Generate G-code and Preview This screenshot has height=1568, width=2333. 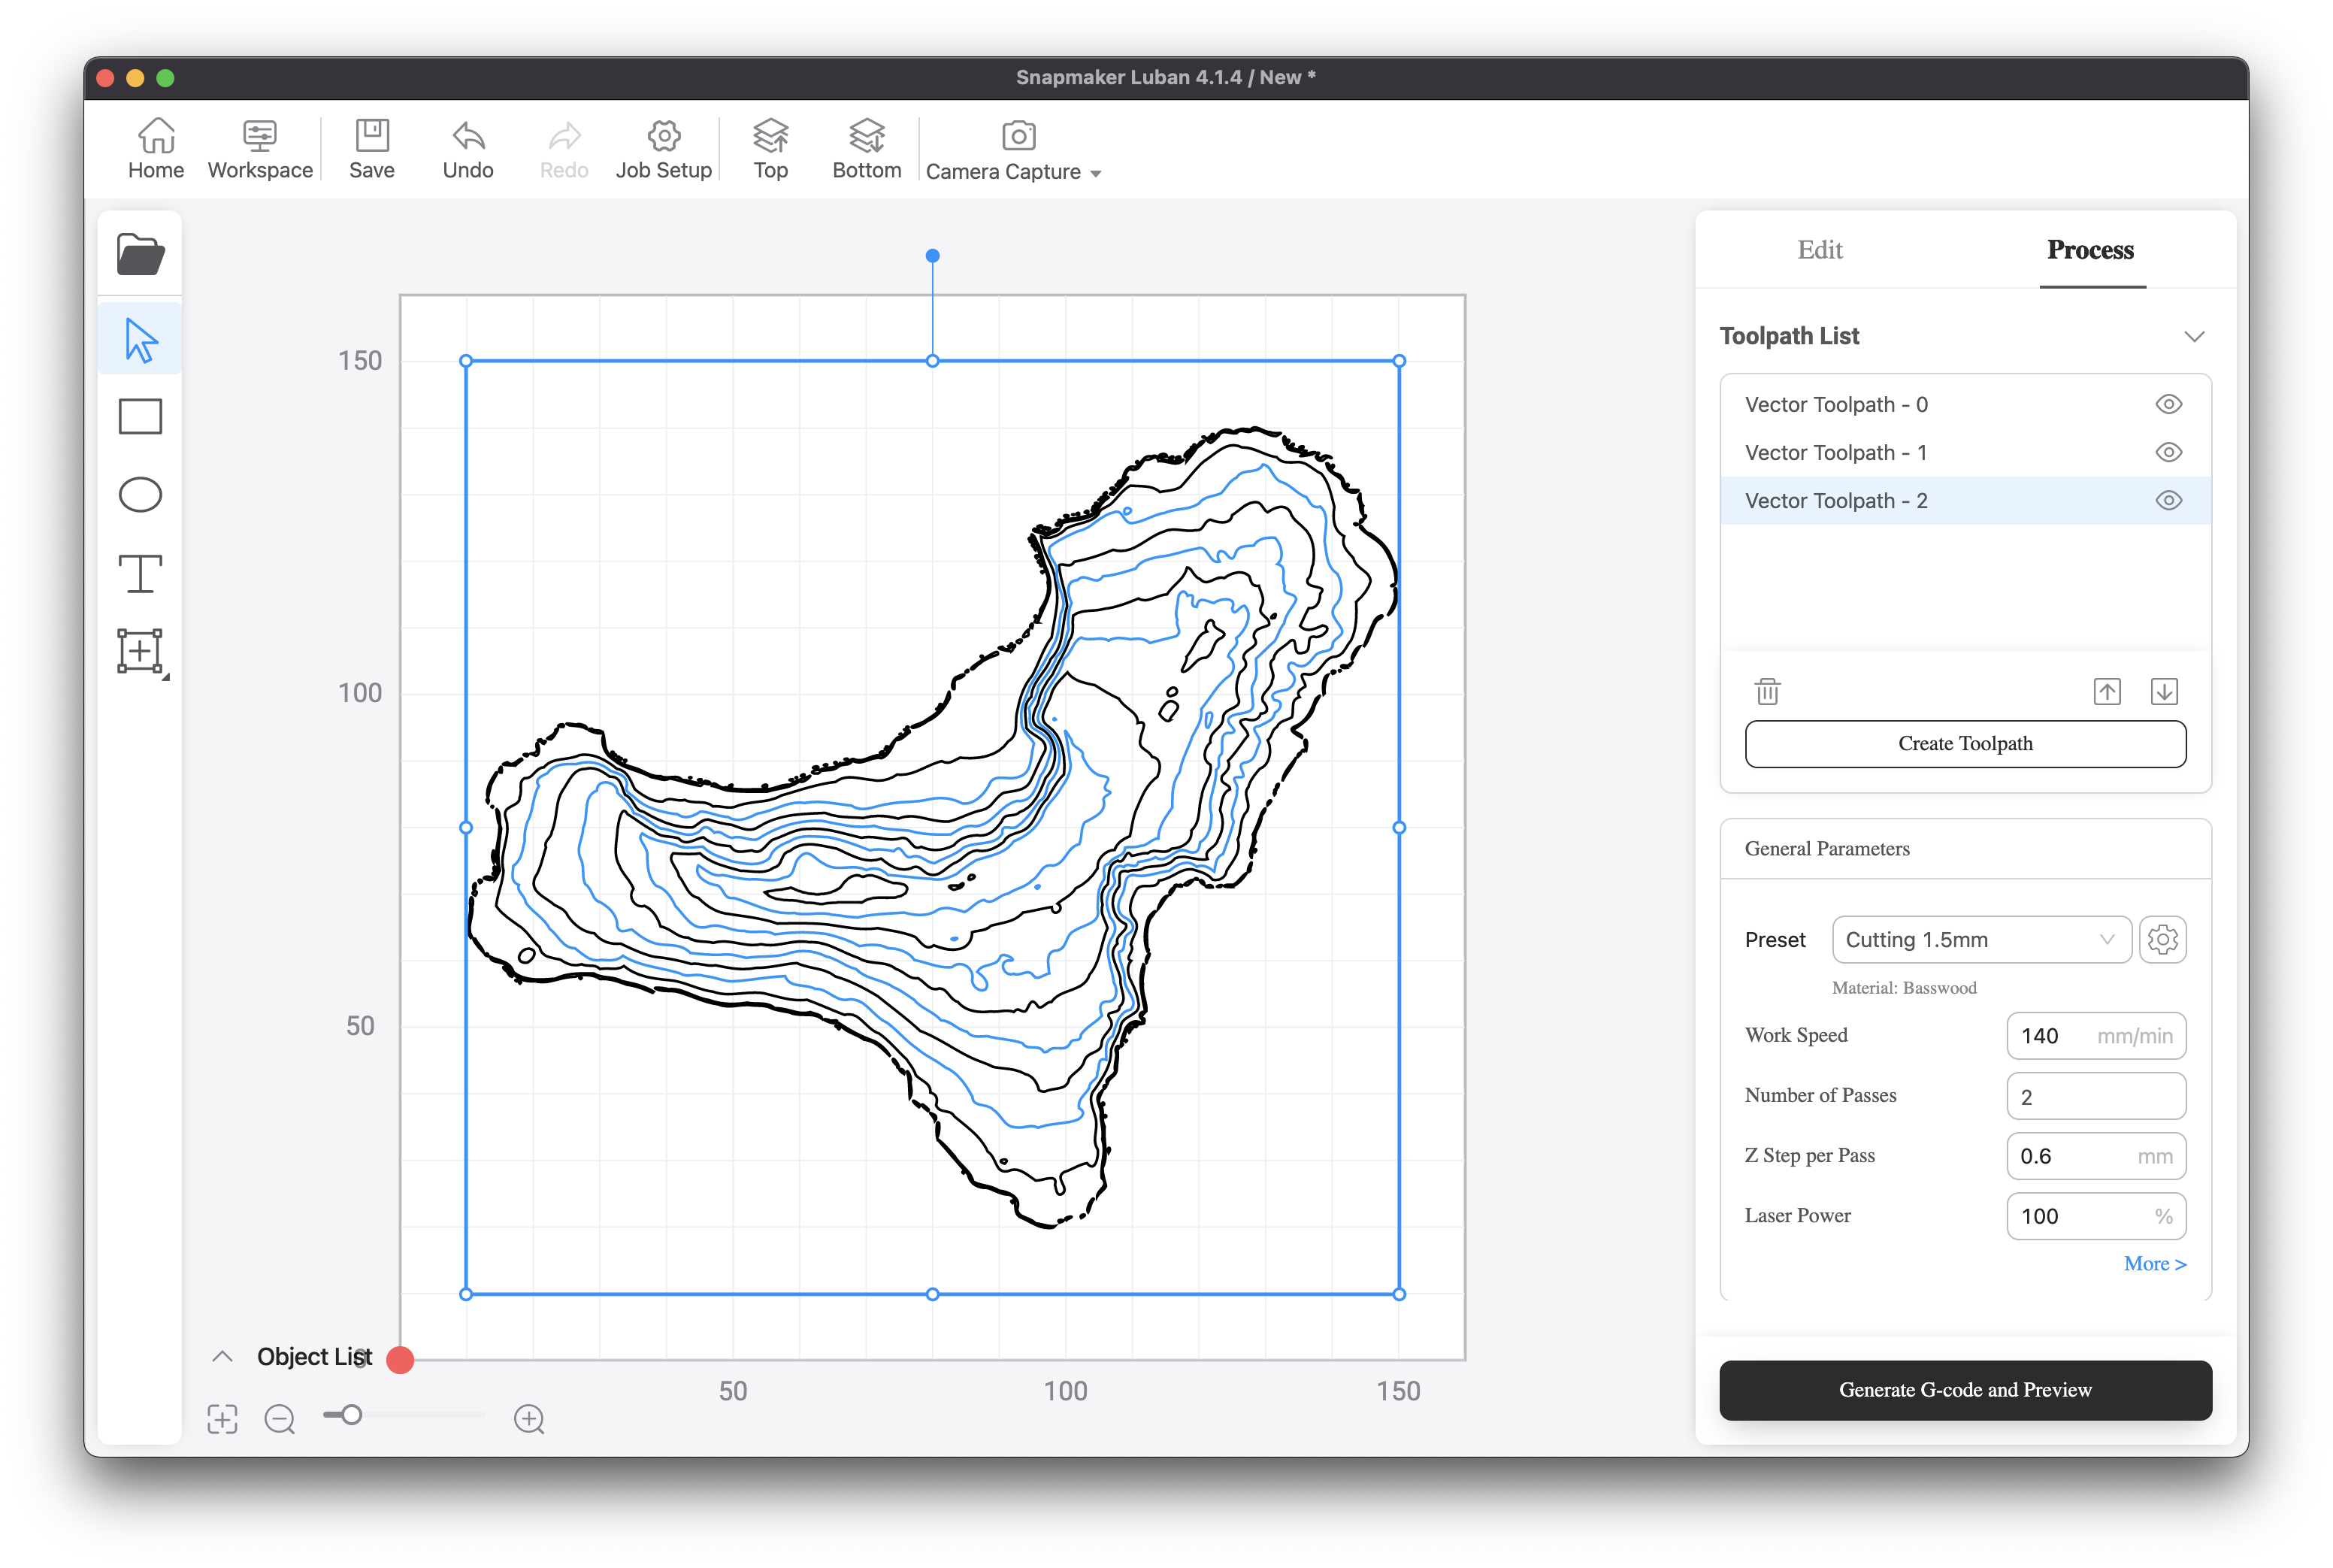tap(1964, 1390)
